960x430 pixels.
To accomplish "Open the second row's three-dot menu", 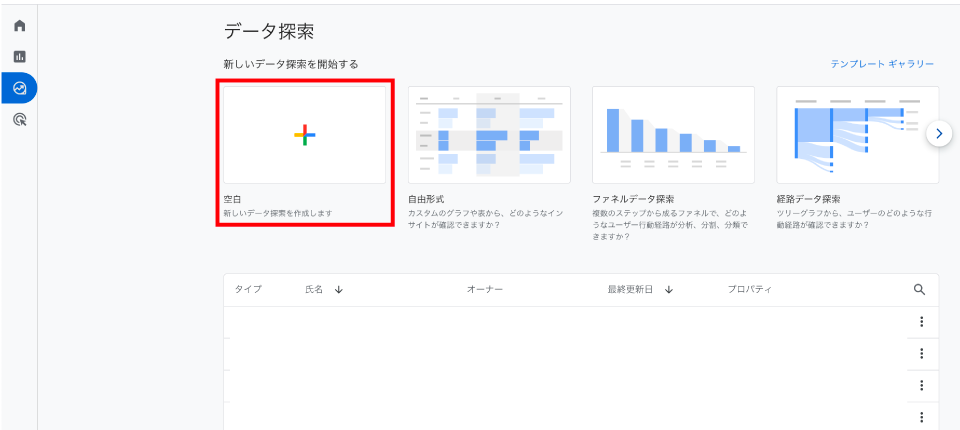I will [921, 354].
